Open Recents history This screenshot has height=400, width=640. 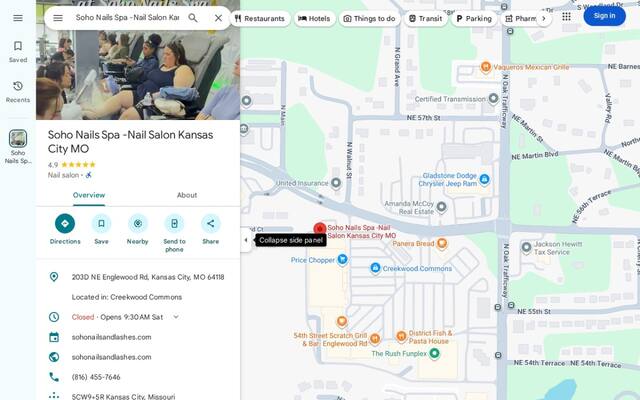[18, 91]
